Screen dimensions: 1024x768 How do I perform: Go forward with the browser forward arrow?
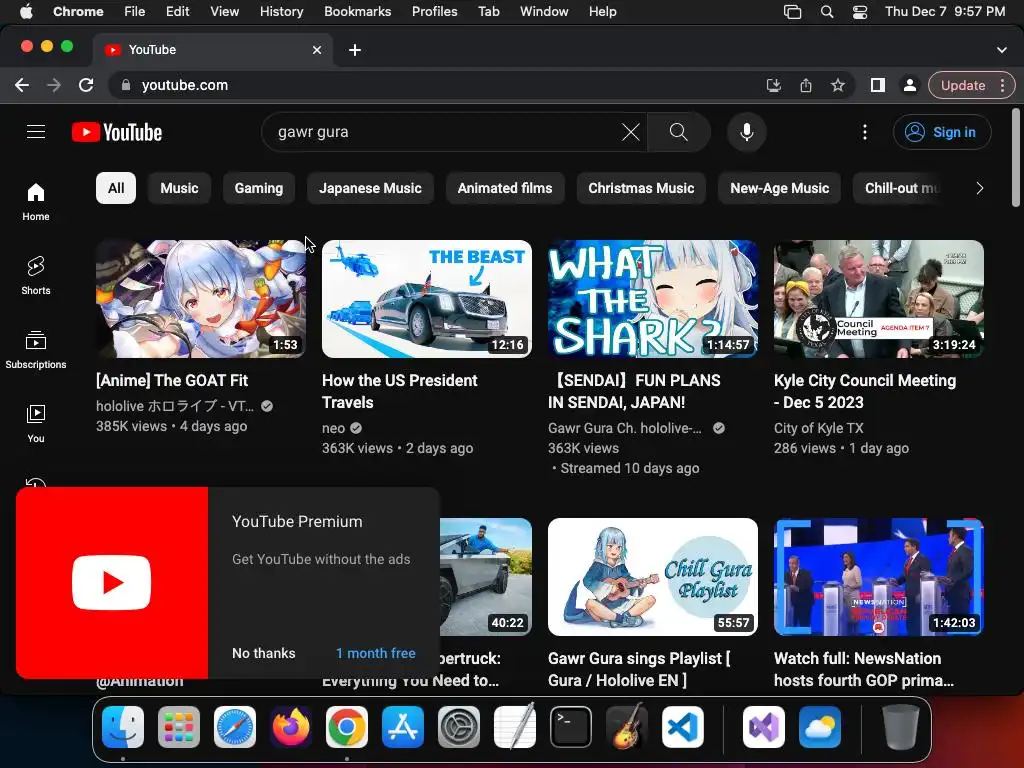coord(54,85)
